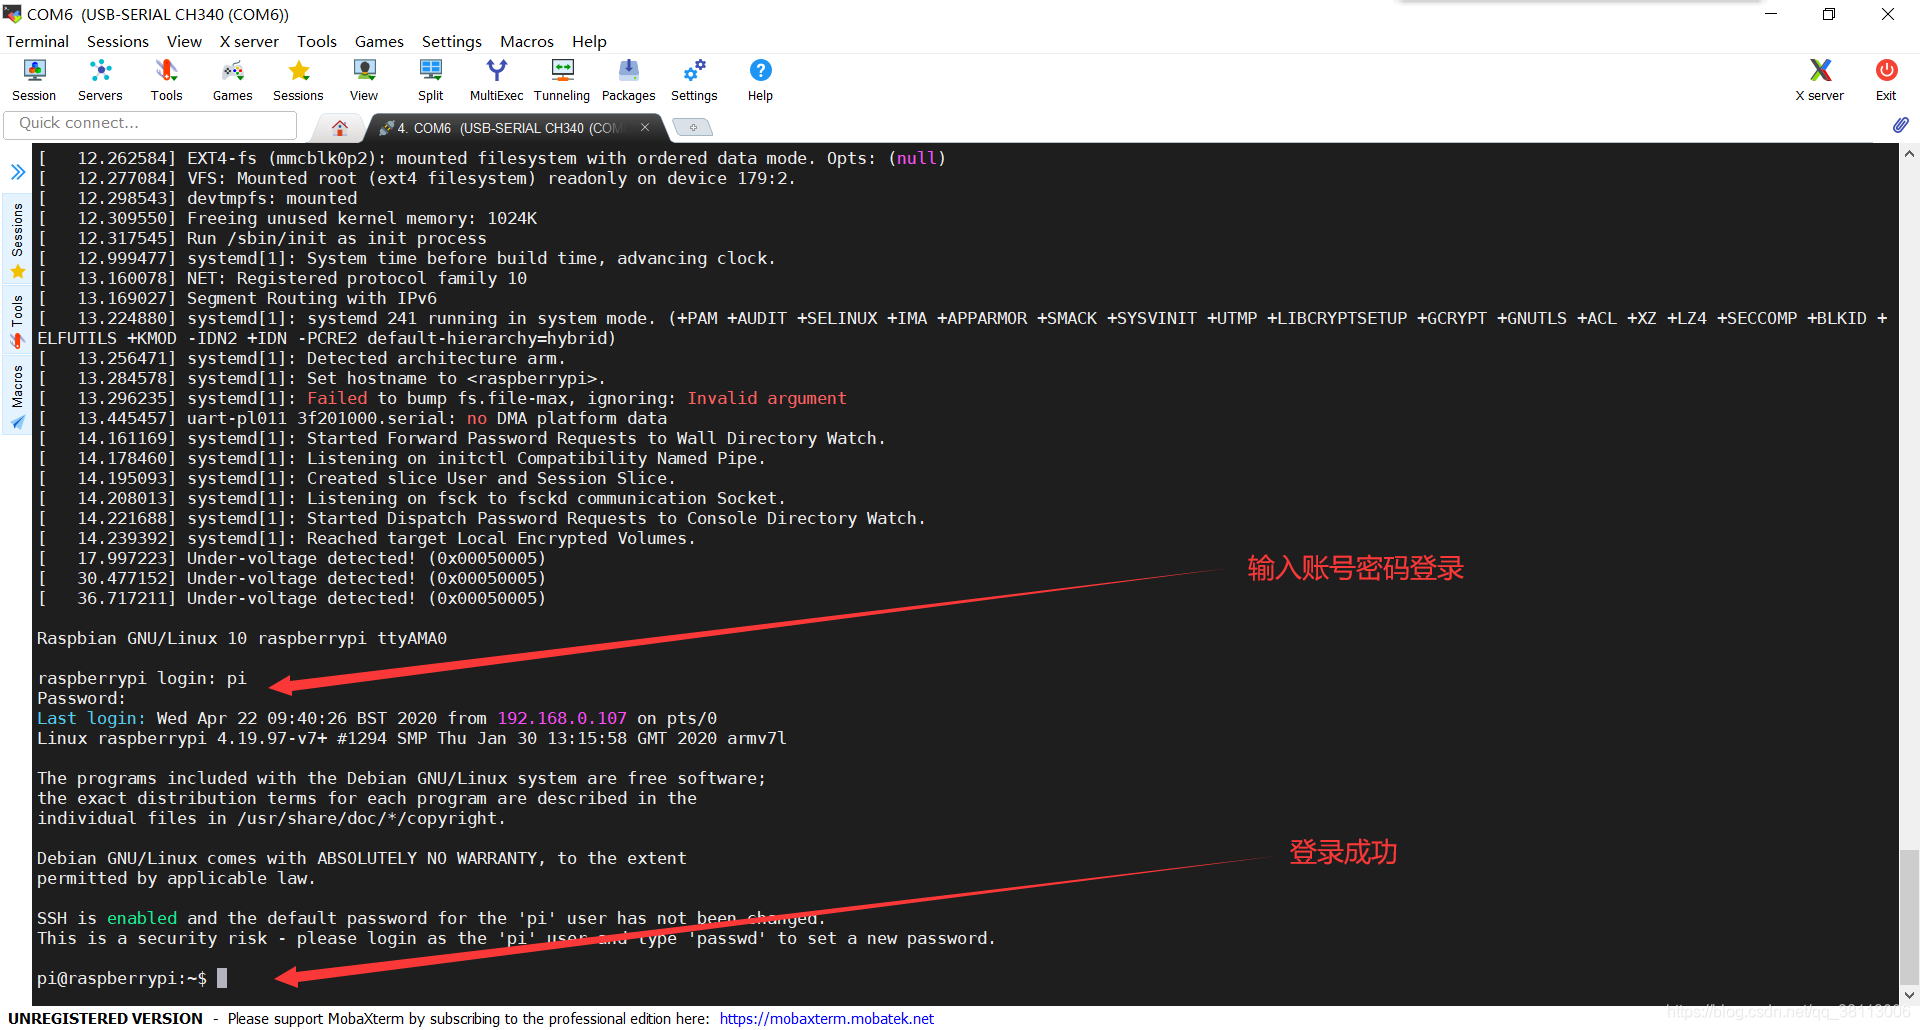Click the 'raspberrypi login: pi' line
Screen dimensions: 1920x1030
[141, 678]
